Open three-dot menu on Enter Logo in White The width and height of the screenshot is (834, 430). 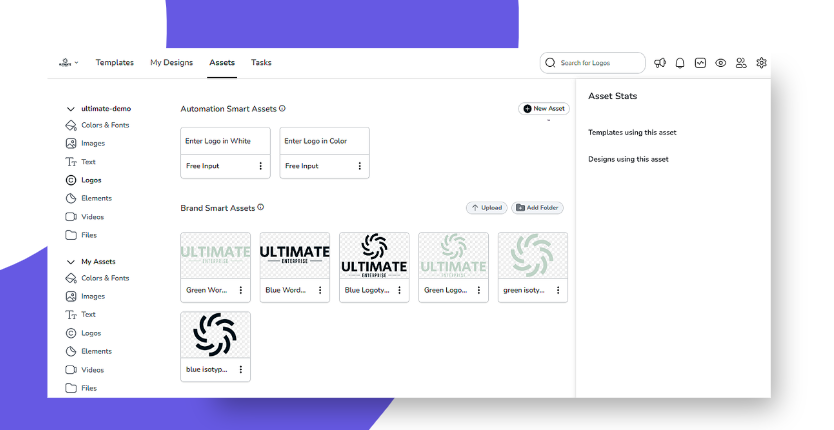[x=261, y=166]
